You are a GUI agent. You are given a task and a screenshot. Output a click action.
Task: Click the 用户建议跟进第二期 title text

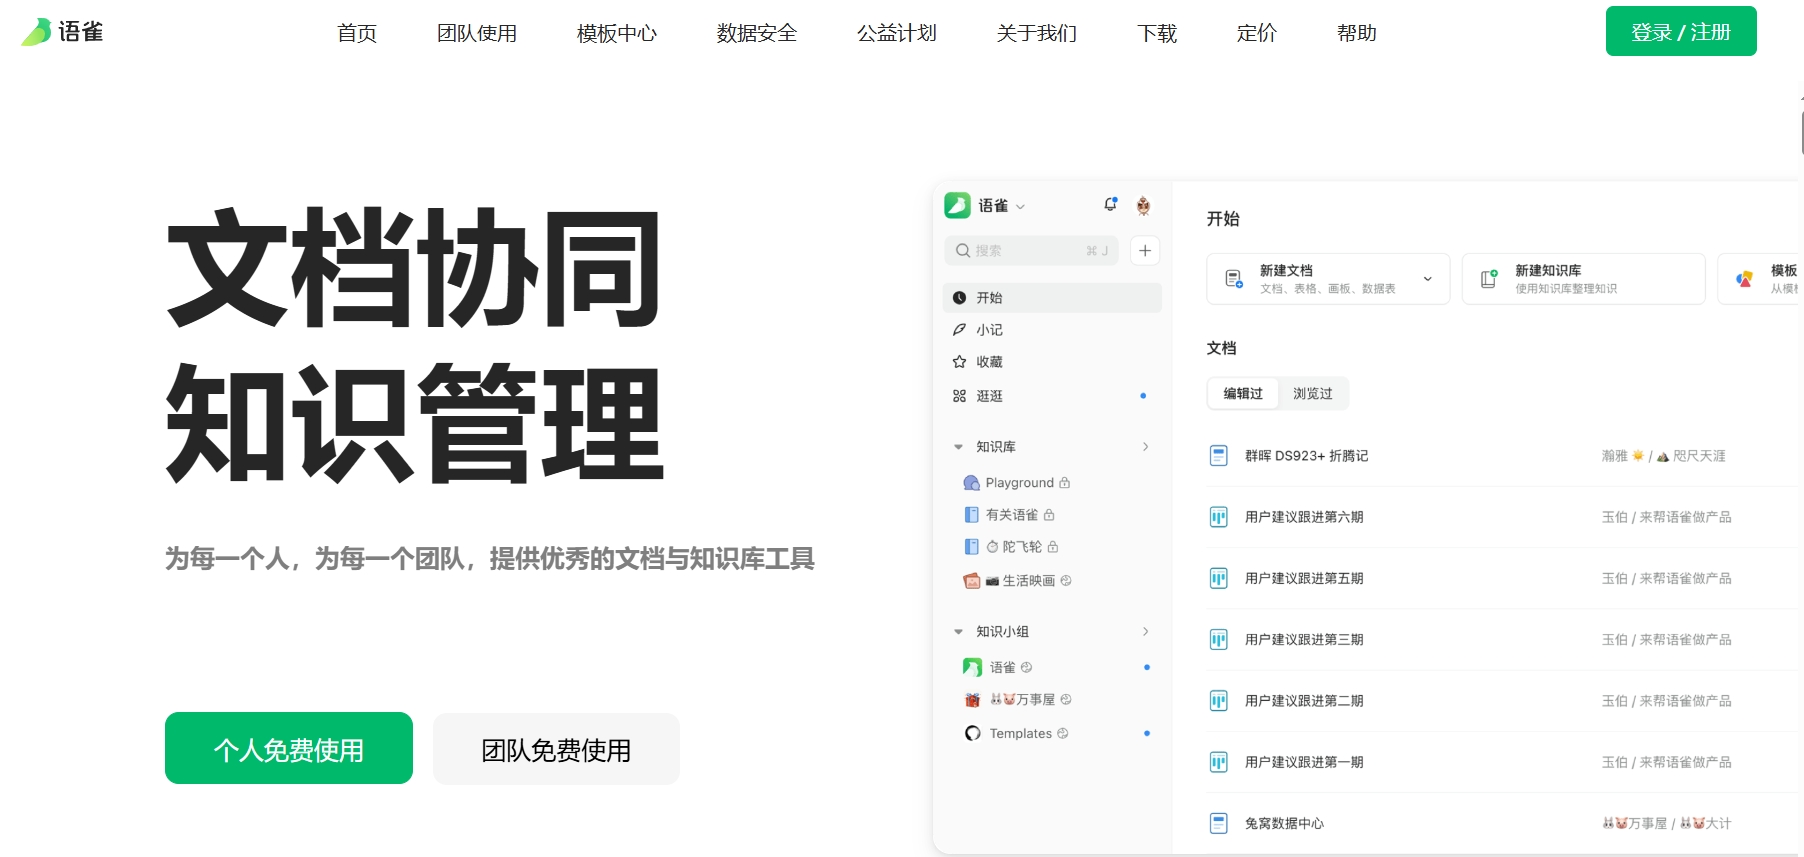click(x=1304, y=701)
